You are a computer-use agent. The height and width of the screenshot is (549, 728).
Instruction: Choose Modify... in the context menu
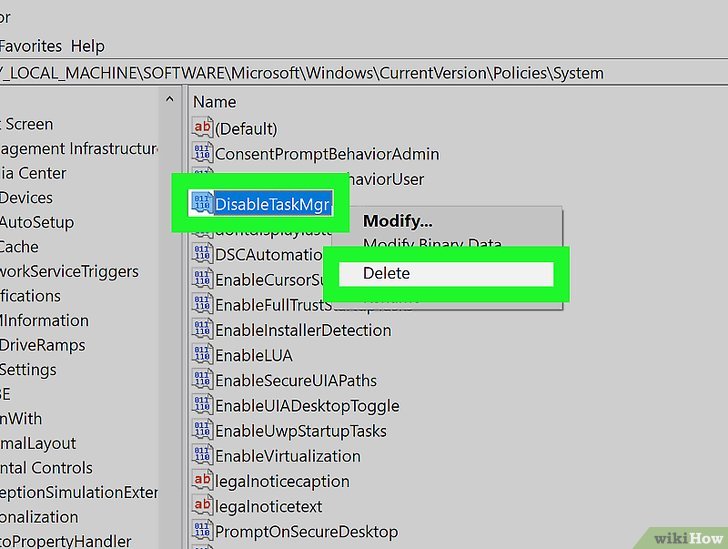[x=397, y=221]
